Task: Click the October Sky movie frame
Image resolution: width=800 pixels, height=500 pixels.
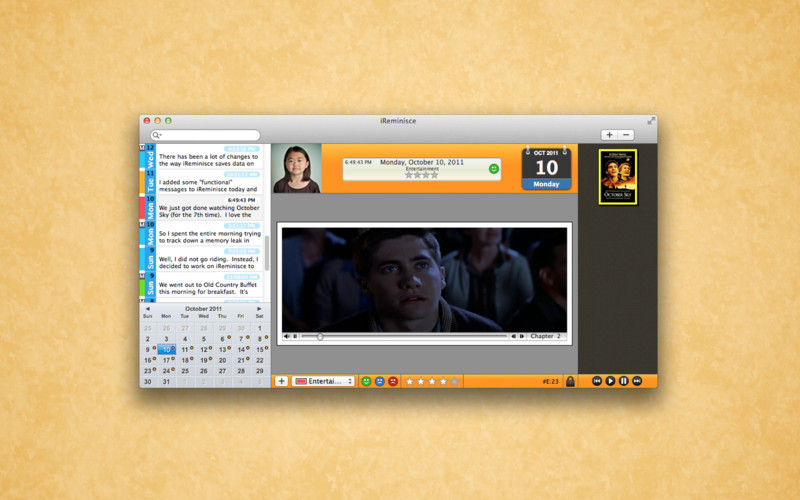Action: tap(424, 280)
